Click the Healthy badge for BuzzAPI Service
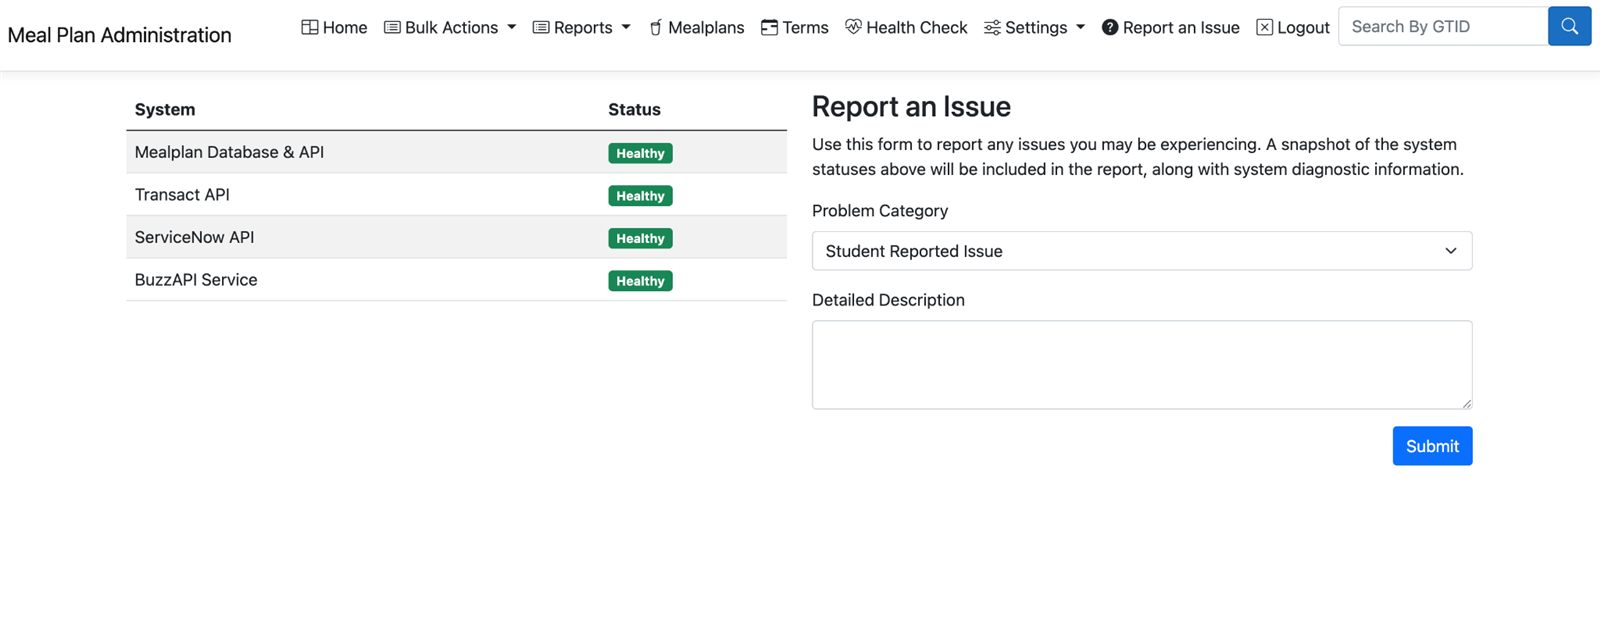The image size is (1600, 630). (640, 281)
